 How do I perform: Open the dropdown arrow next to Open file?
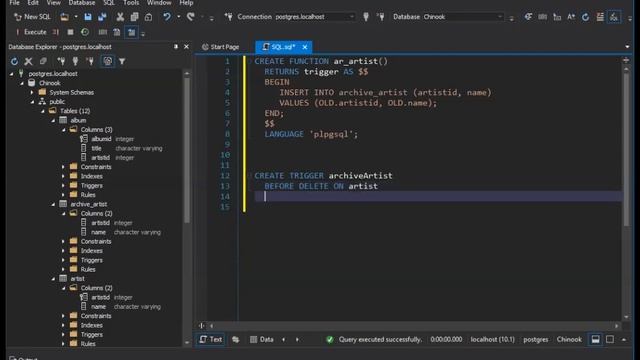[76, 17]
